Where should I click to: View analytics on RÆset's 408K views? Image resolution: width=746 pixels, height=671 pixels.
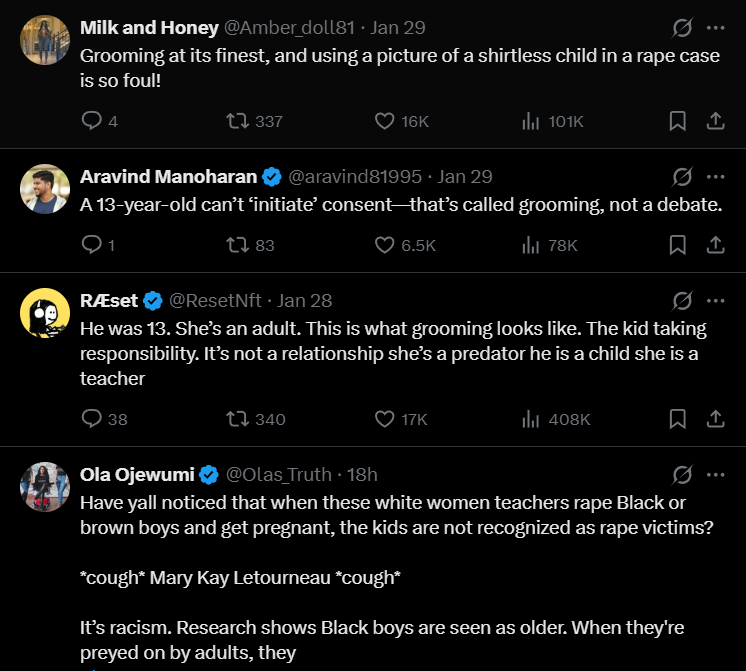[531, 419]
